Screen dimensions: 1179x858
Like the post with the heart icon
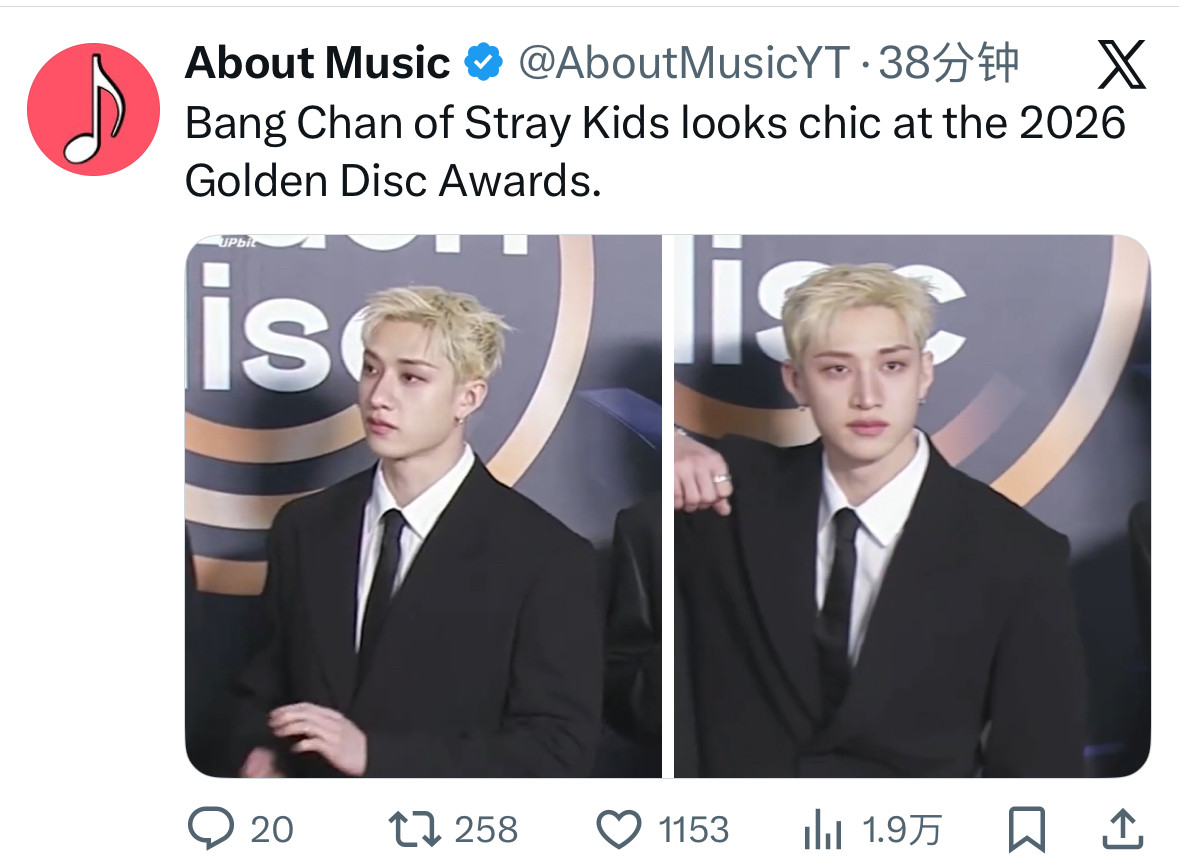coord(619,829)
